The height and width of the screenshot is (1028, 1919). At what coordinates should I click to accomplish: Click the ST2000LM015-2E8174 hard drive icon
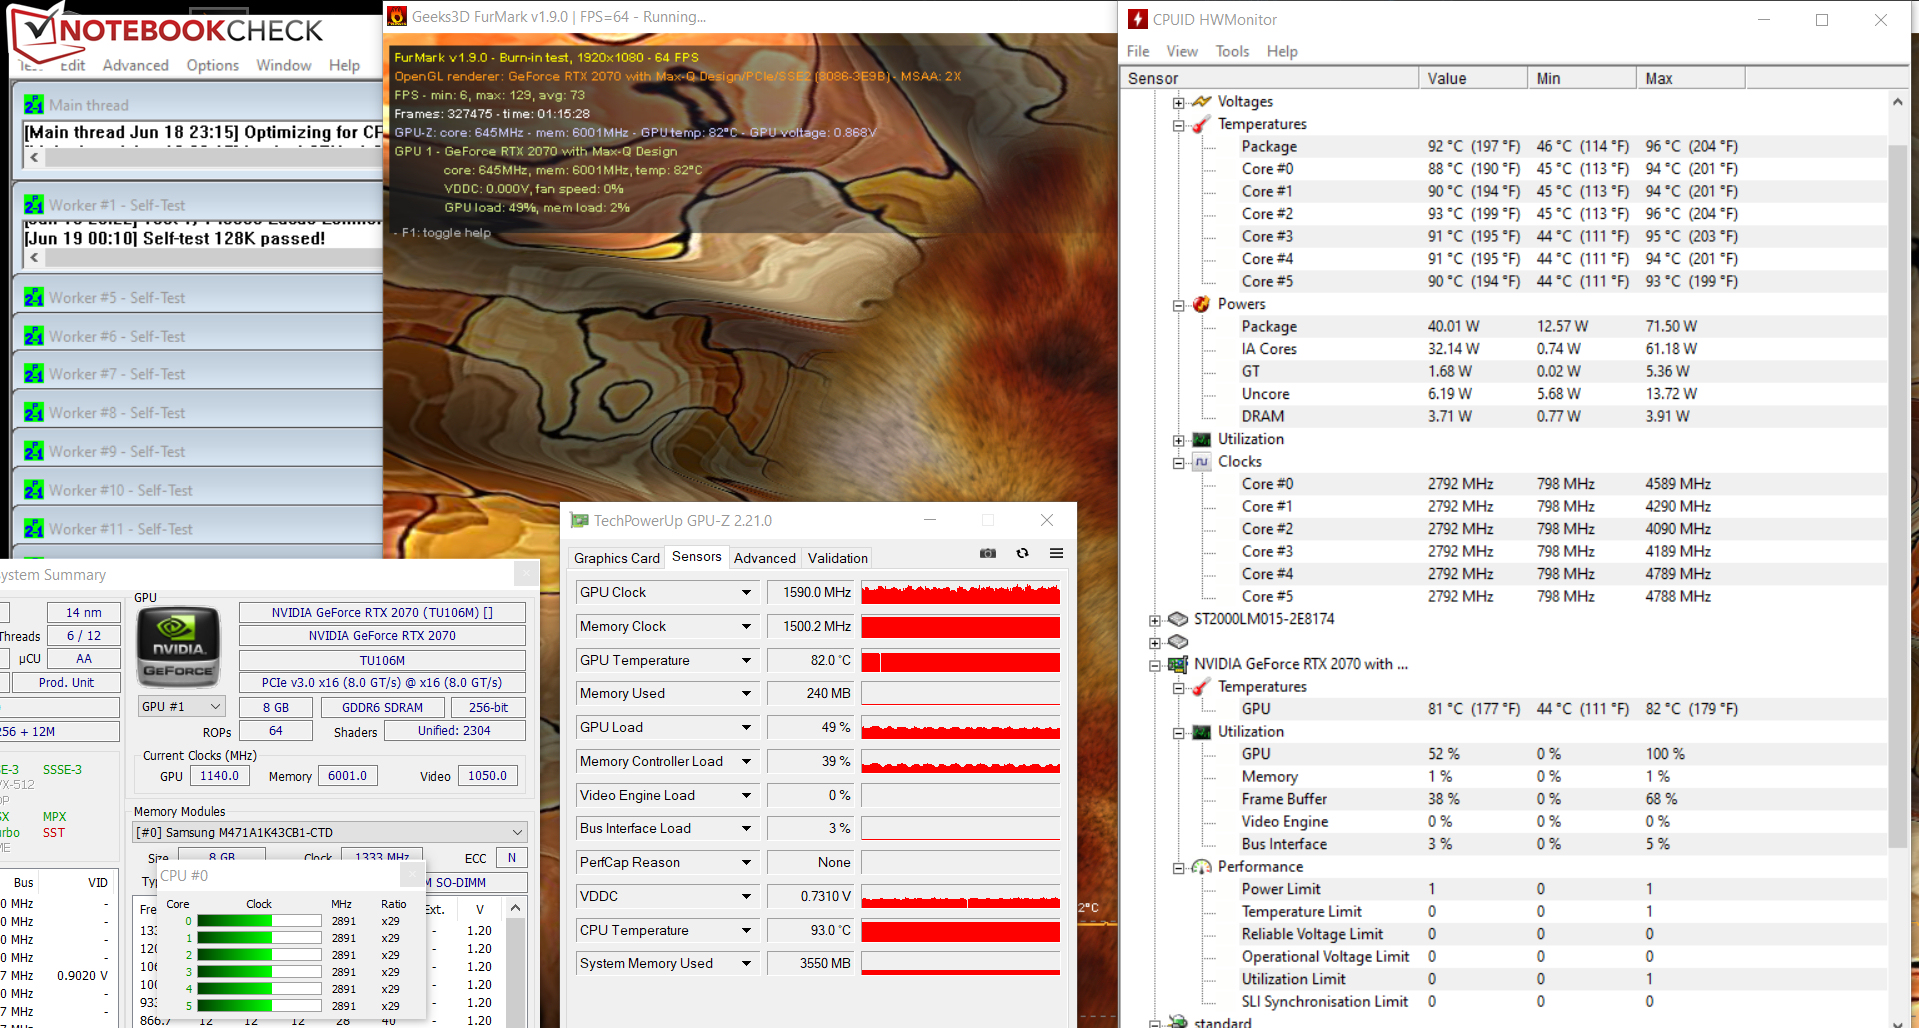1178,619
